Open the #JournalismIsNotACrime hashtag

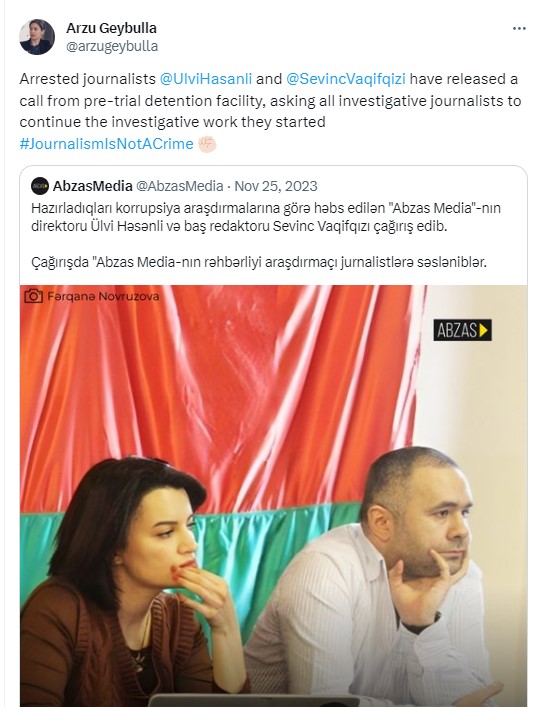coord(106,144)
